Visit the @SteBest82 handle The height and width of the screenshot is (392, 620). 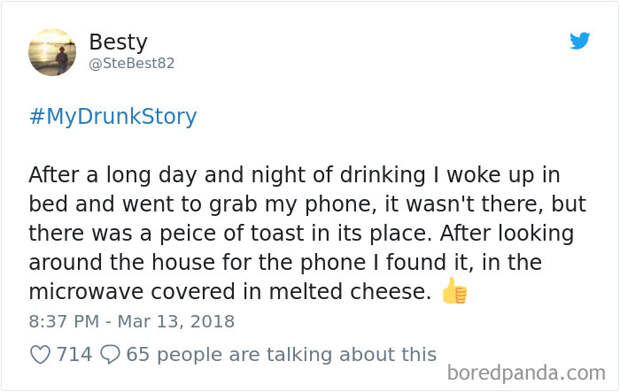pyautogui.click(x=132, y=63)
